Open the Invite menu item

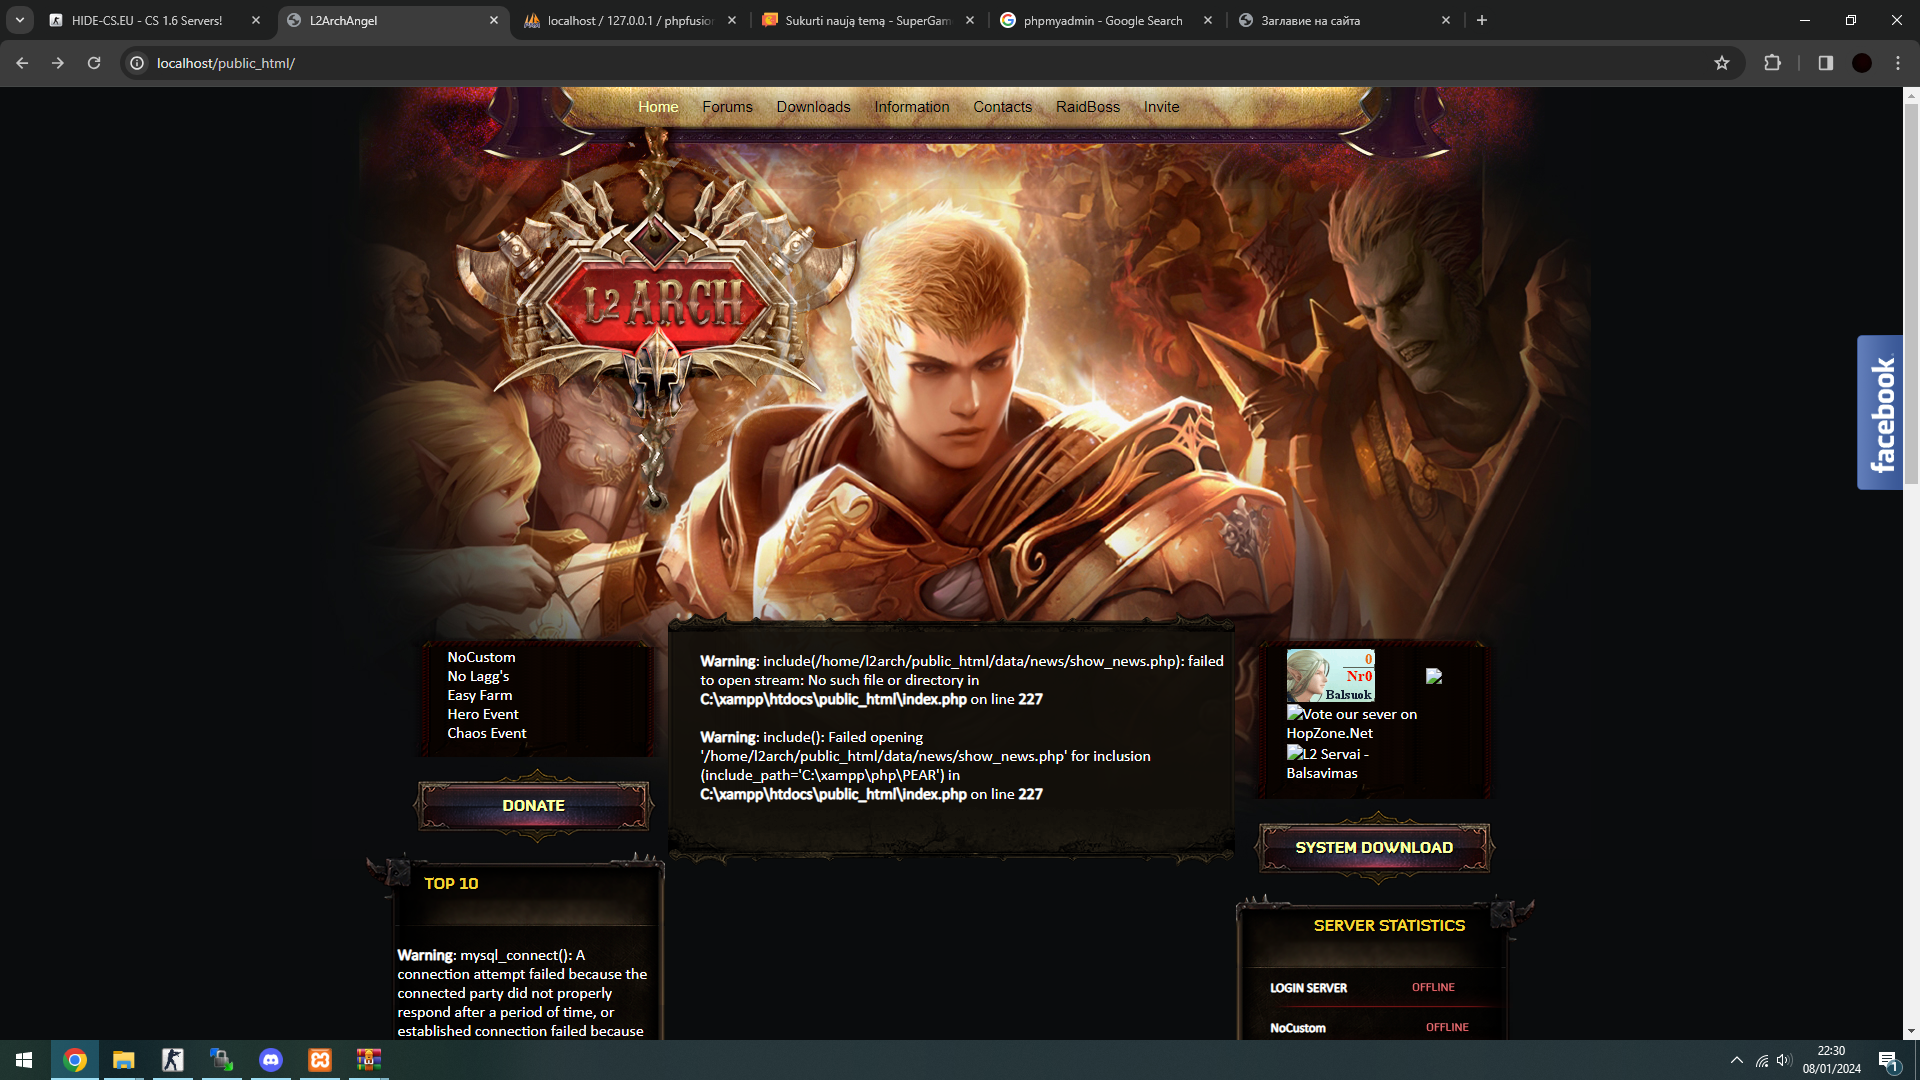(1161, 107)
